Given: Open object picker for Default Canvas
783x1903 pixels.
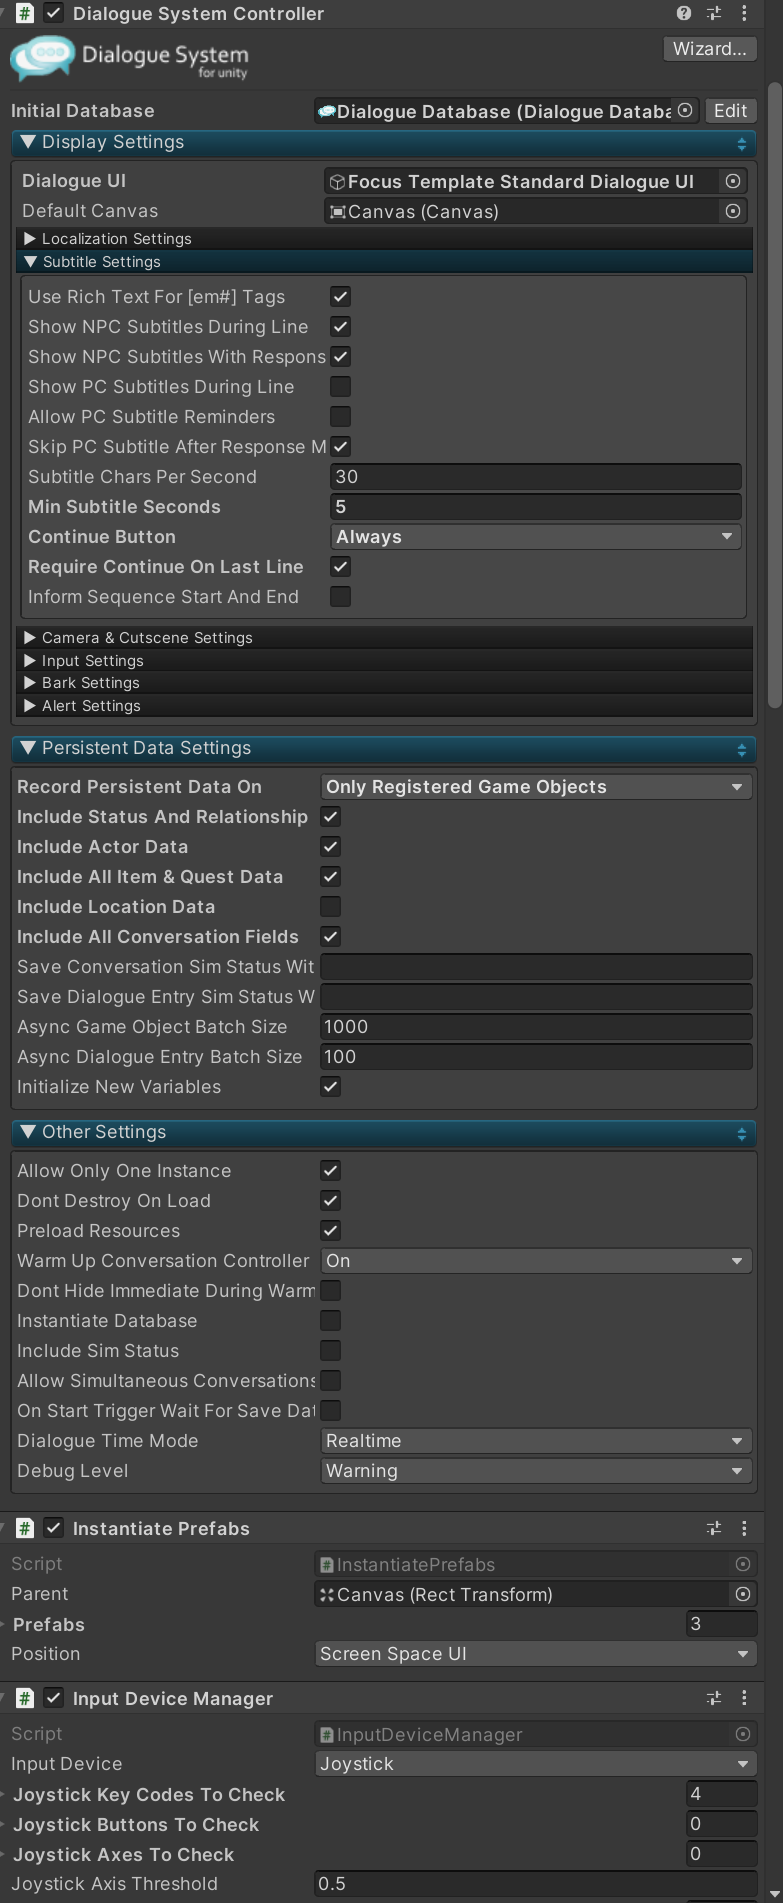Looking at the screenshot, I should point(733,211).
